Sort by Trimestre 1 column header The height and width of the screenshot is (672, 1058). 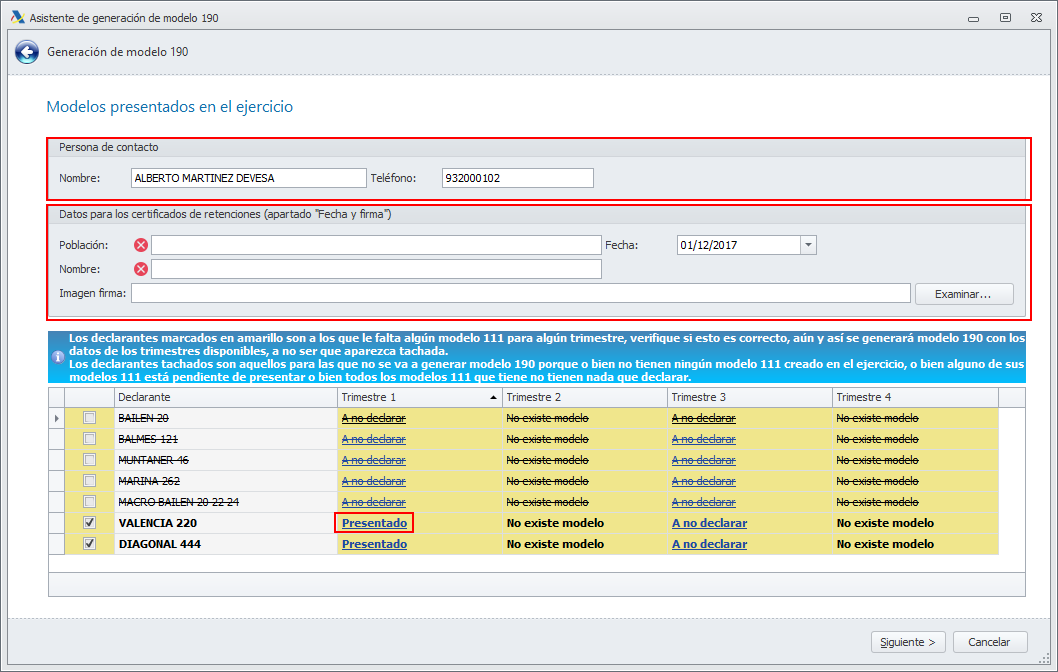(417, 398)
